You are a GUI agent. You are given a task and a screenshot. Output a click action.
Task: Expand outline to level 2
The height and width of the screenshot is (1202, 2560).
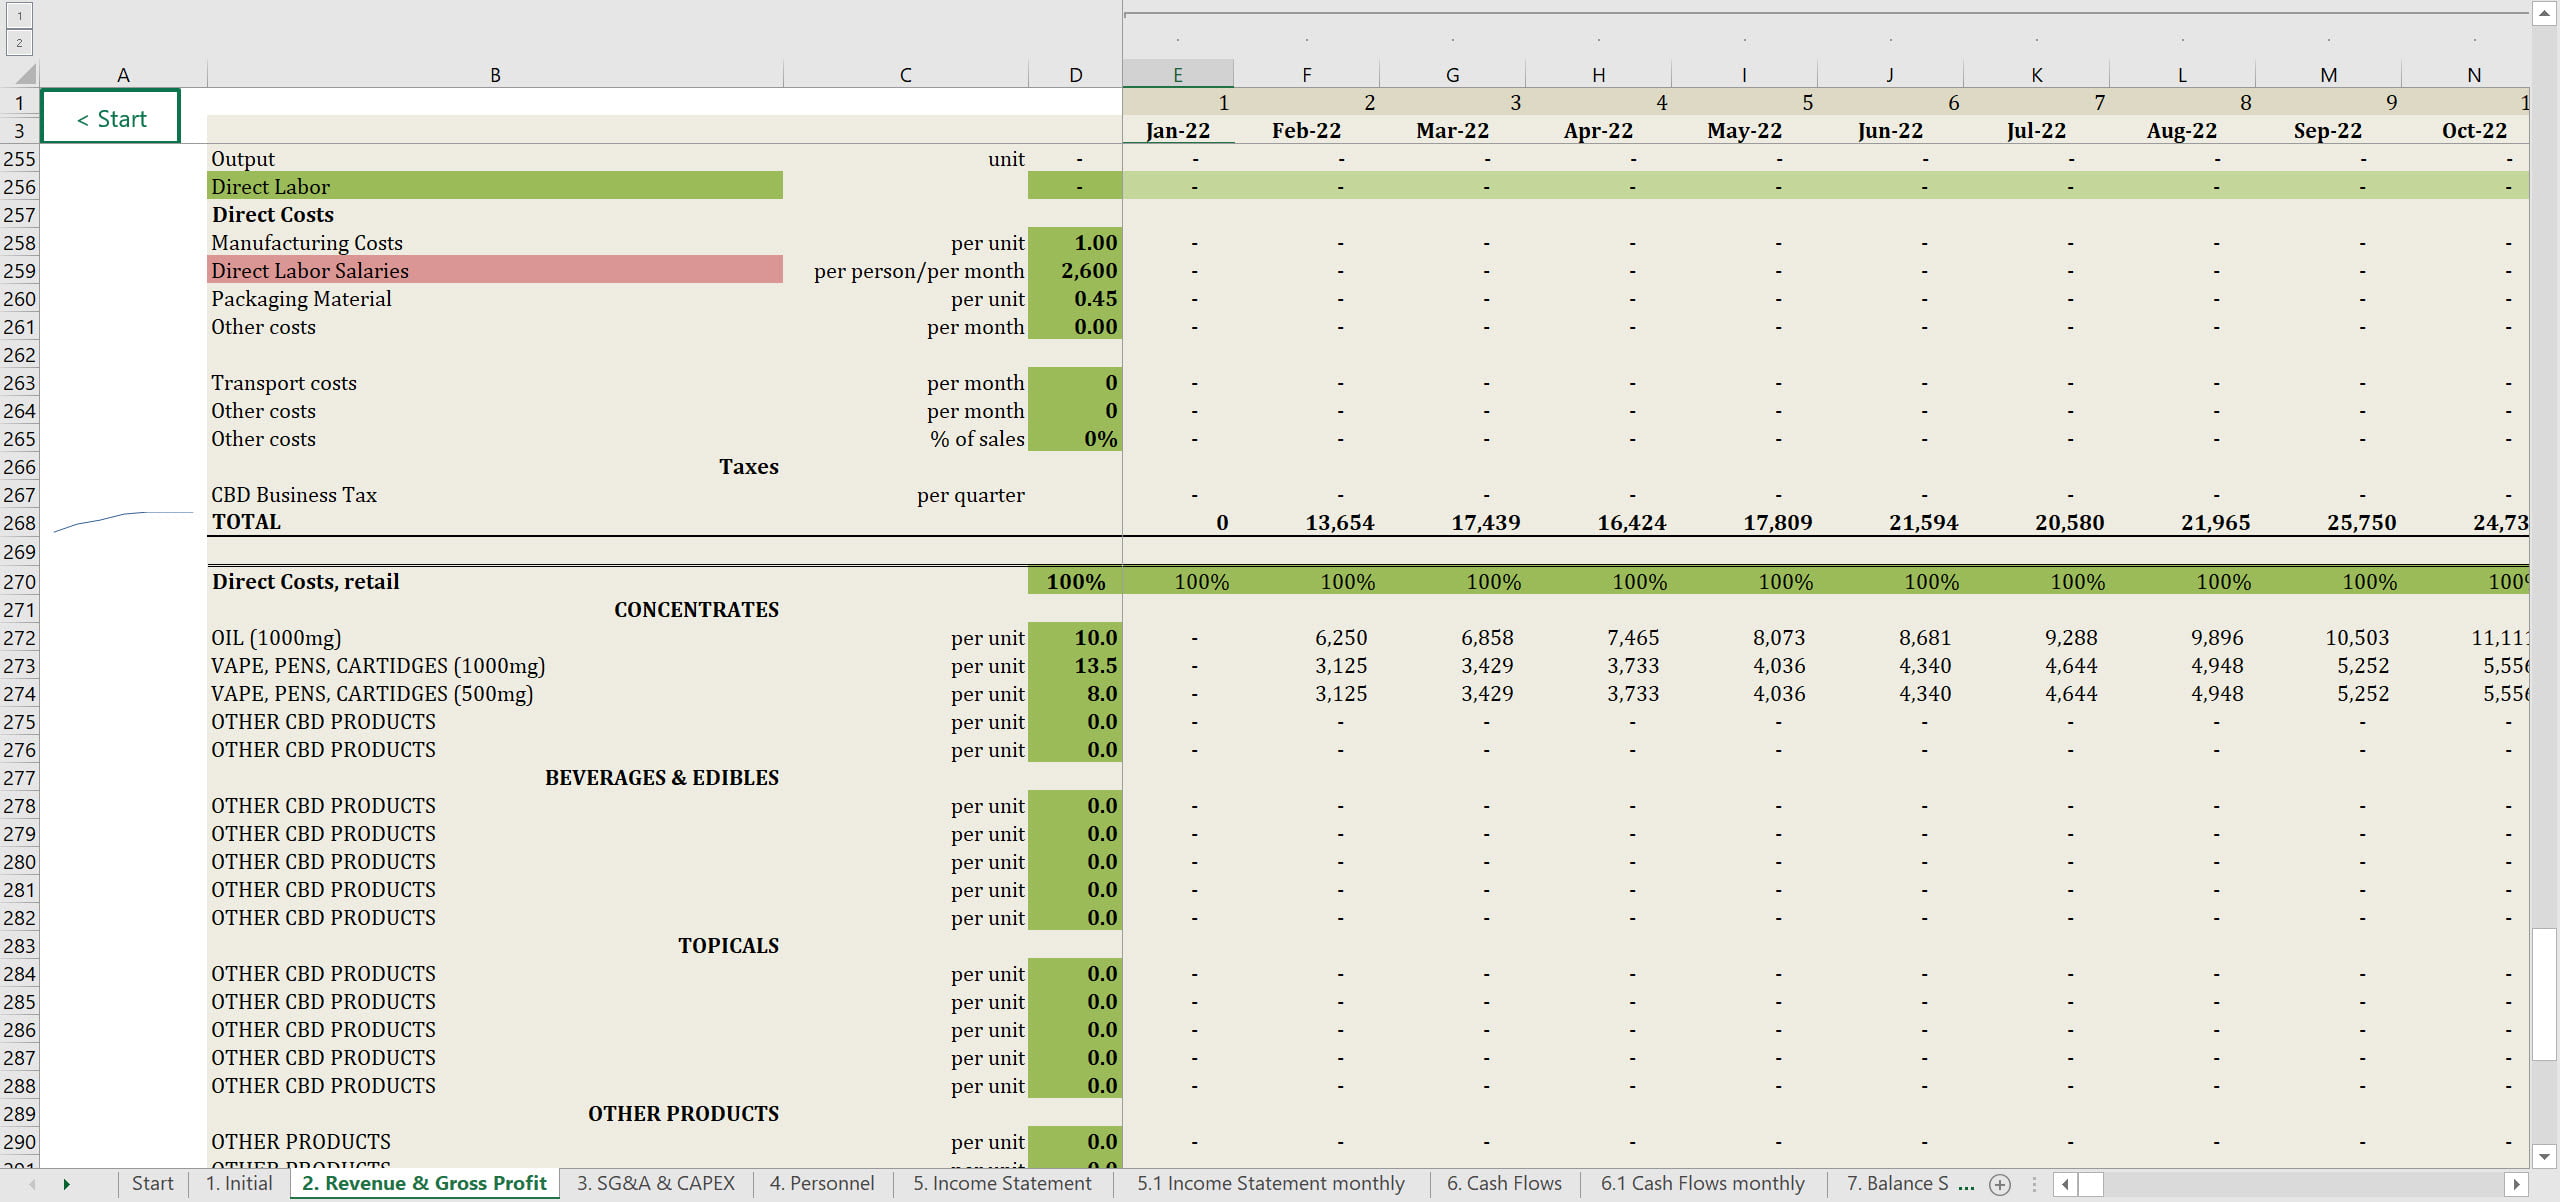[x=19, y=43]
